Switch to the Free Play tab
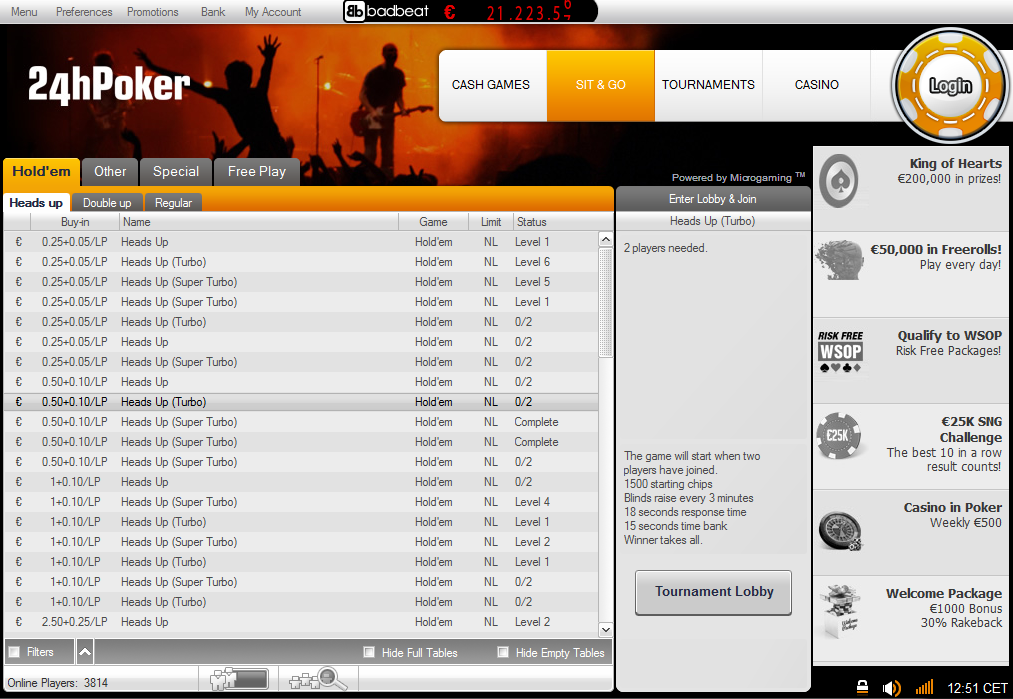1013x699 pixels. click(256, 172)
